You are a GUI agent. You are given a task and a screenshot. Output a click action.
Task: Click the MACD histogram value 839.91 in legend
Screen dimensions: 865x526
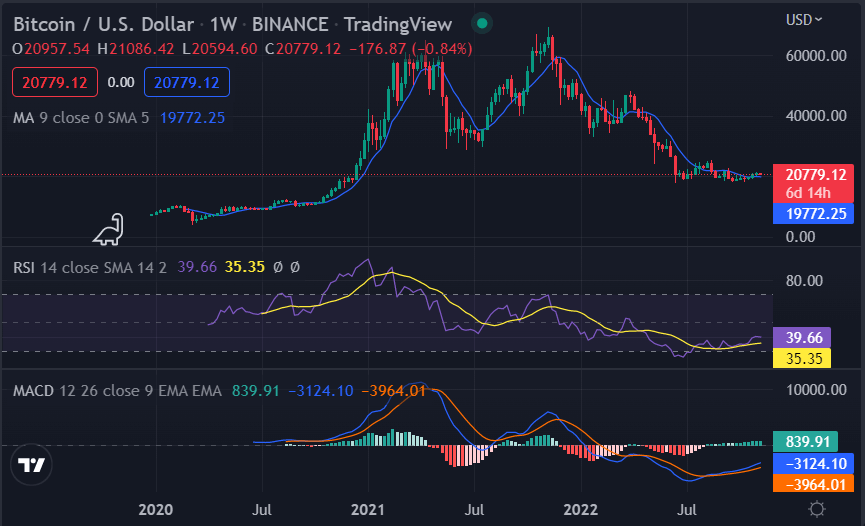point(255,391)
